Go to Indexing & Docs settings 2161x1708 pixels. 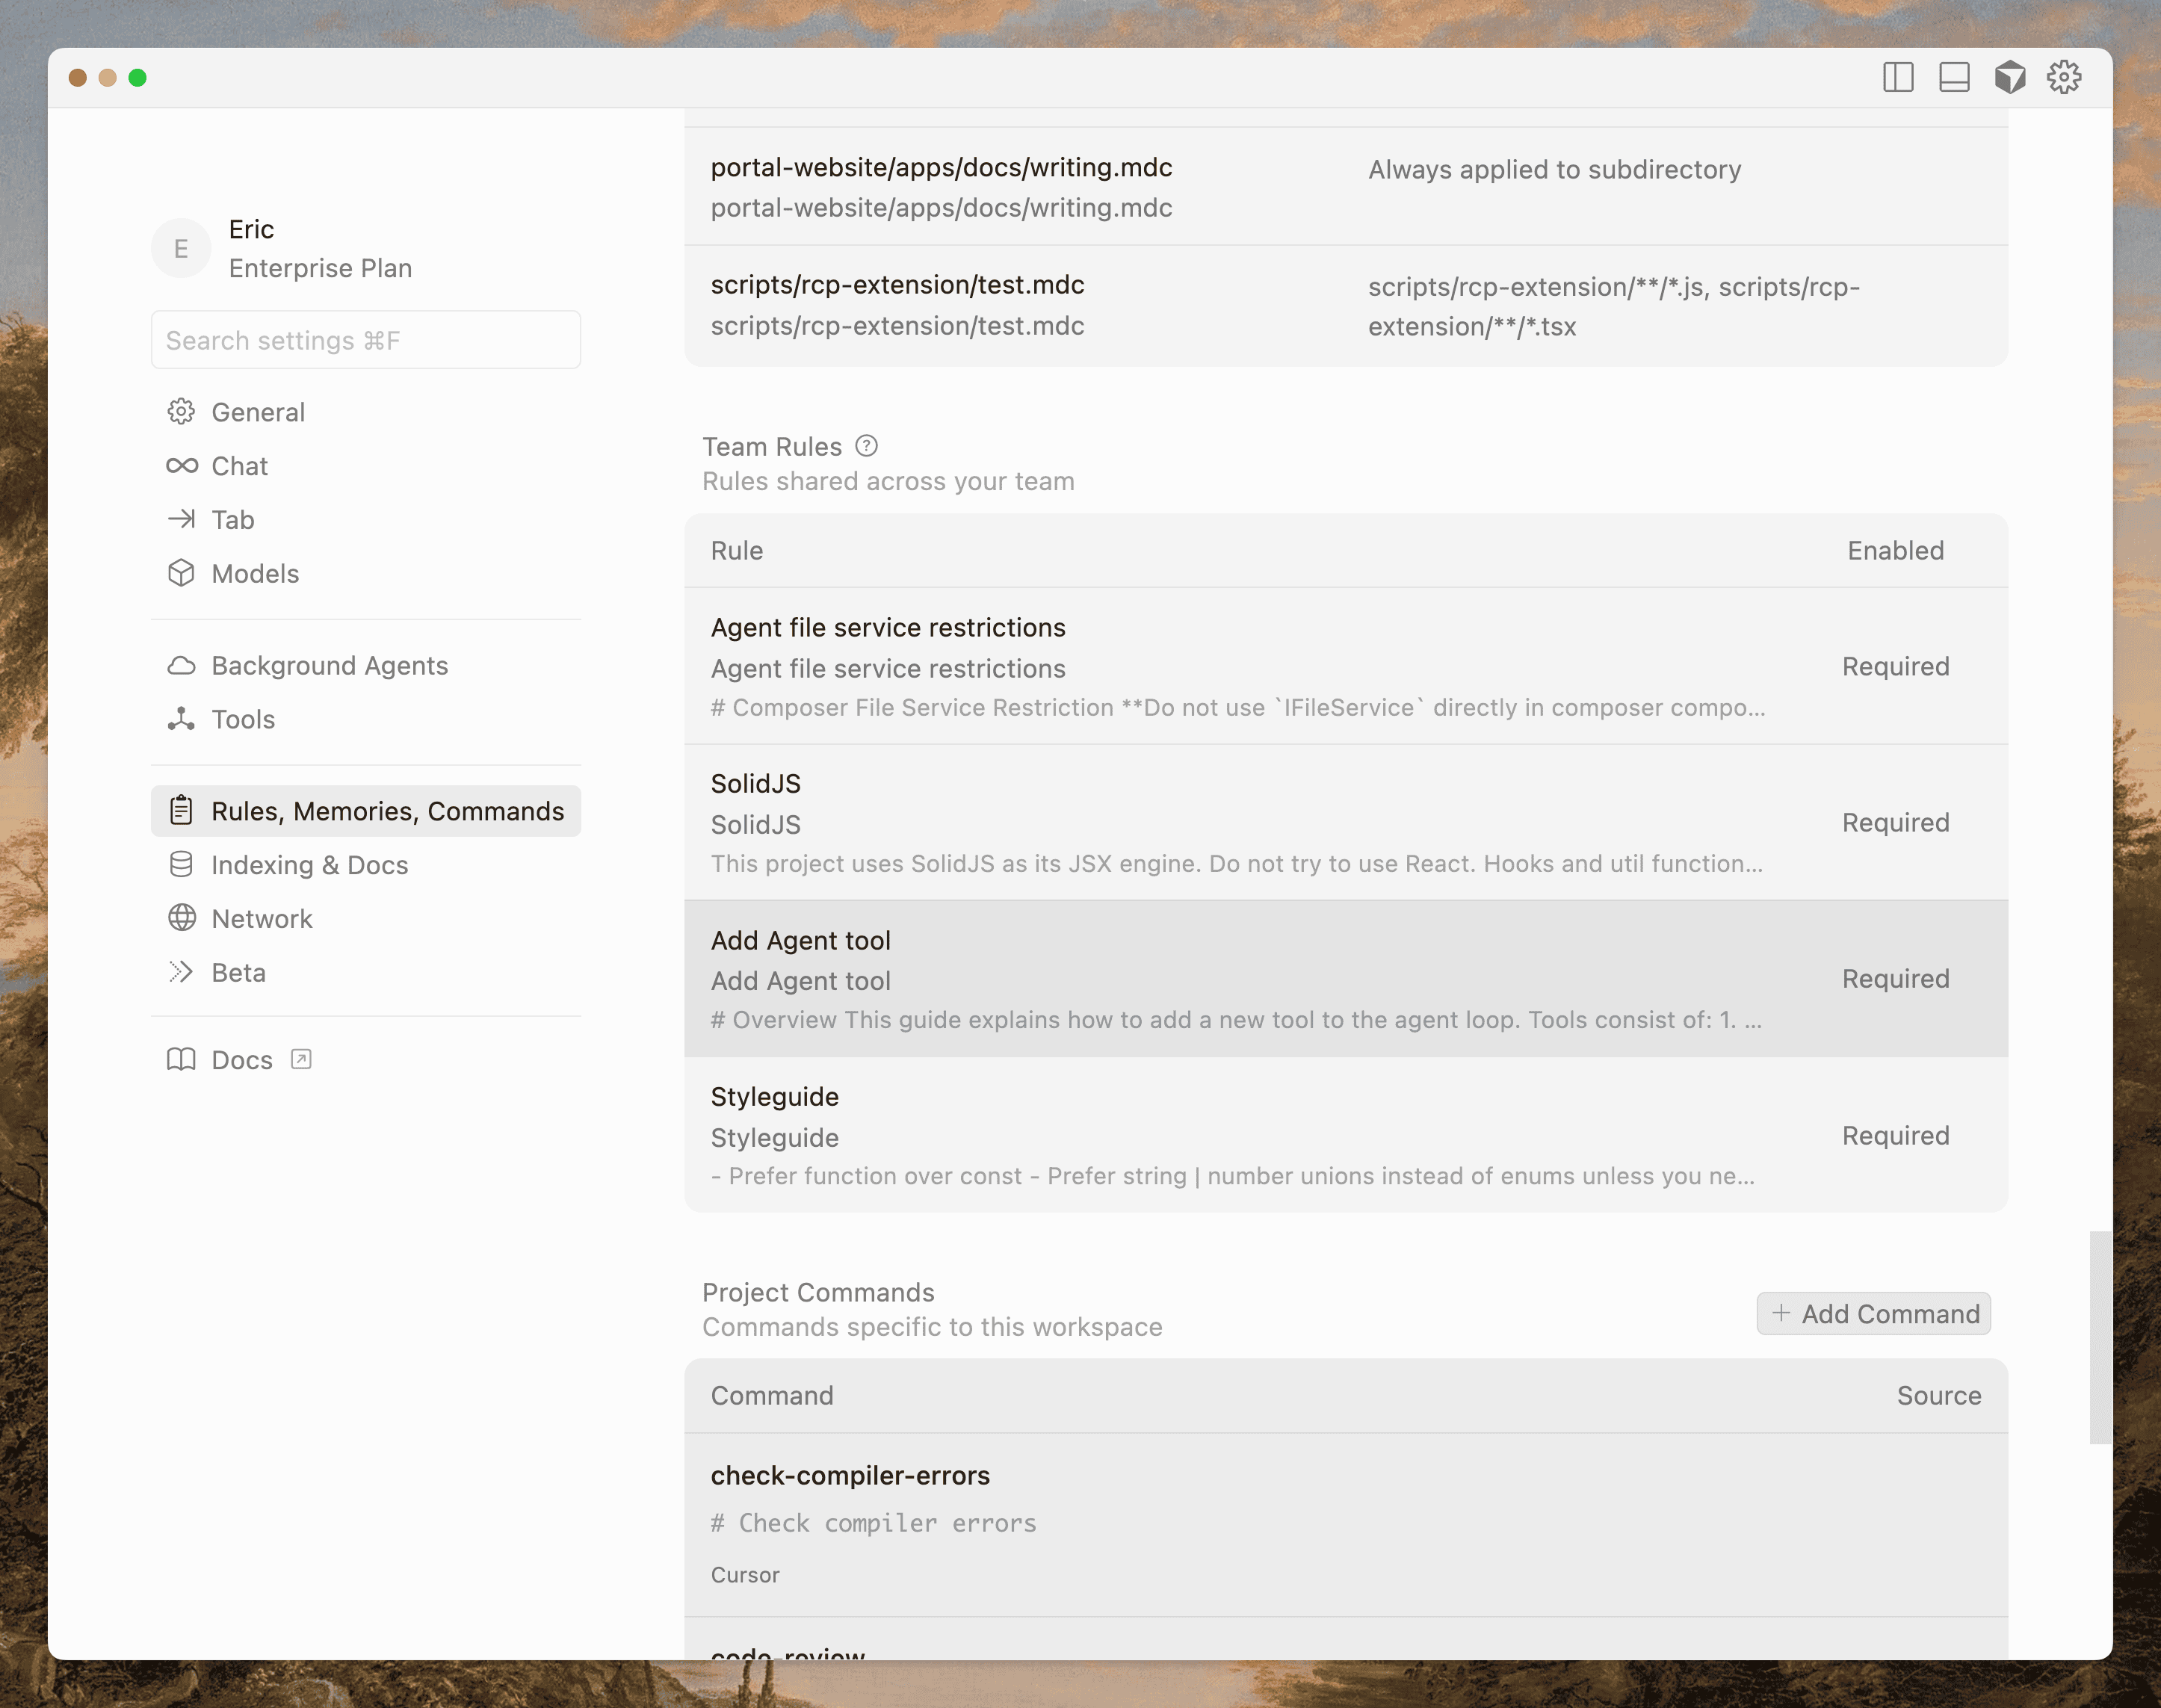309,865
